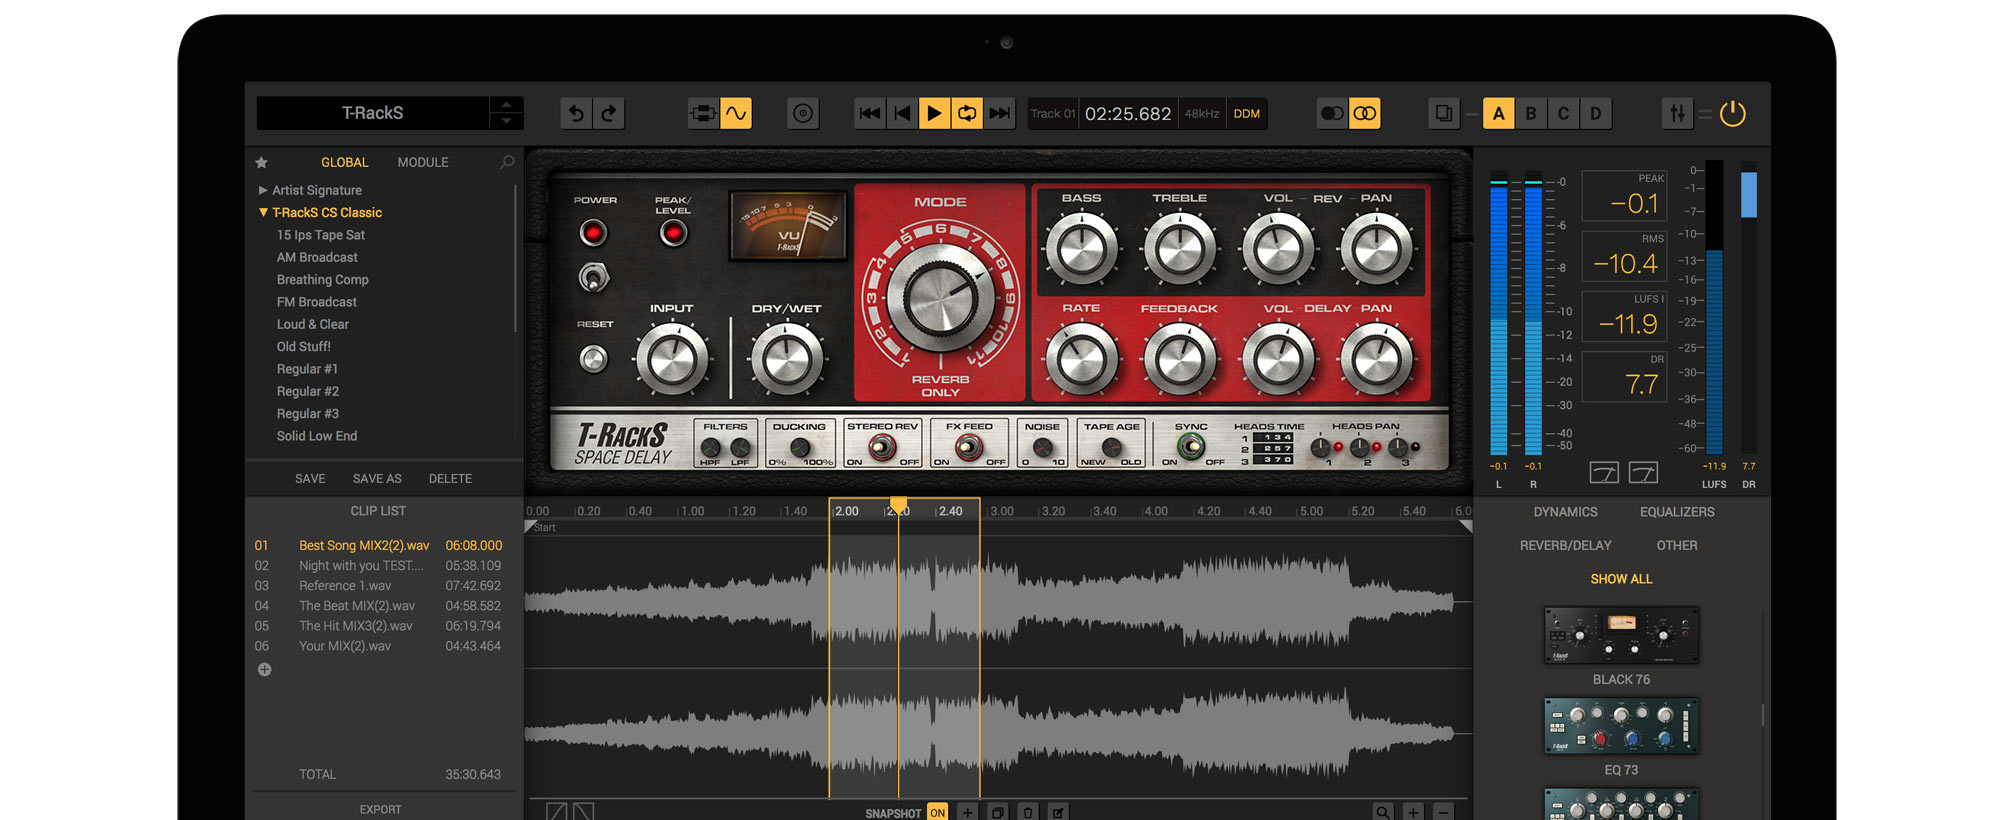
Task: Select the left meter-mode icon under the readouts
Action: click(1604, 472)
